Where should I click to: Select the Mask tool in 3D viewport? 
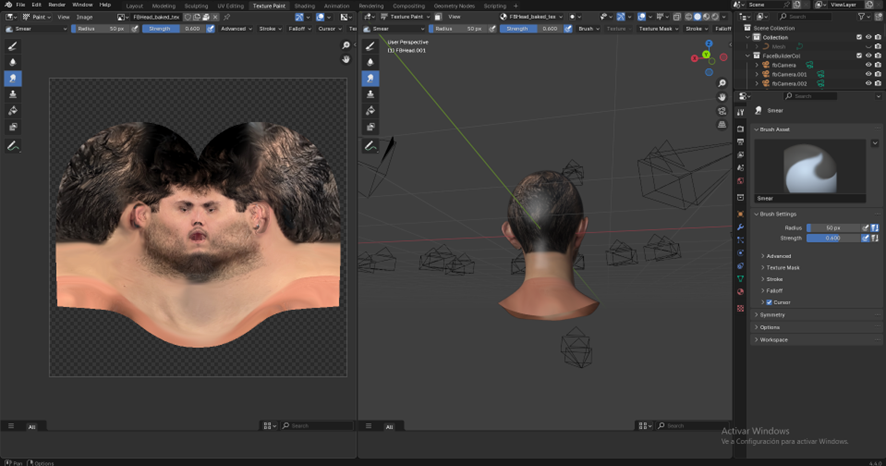pyautogui.click(x=371, y=127)
